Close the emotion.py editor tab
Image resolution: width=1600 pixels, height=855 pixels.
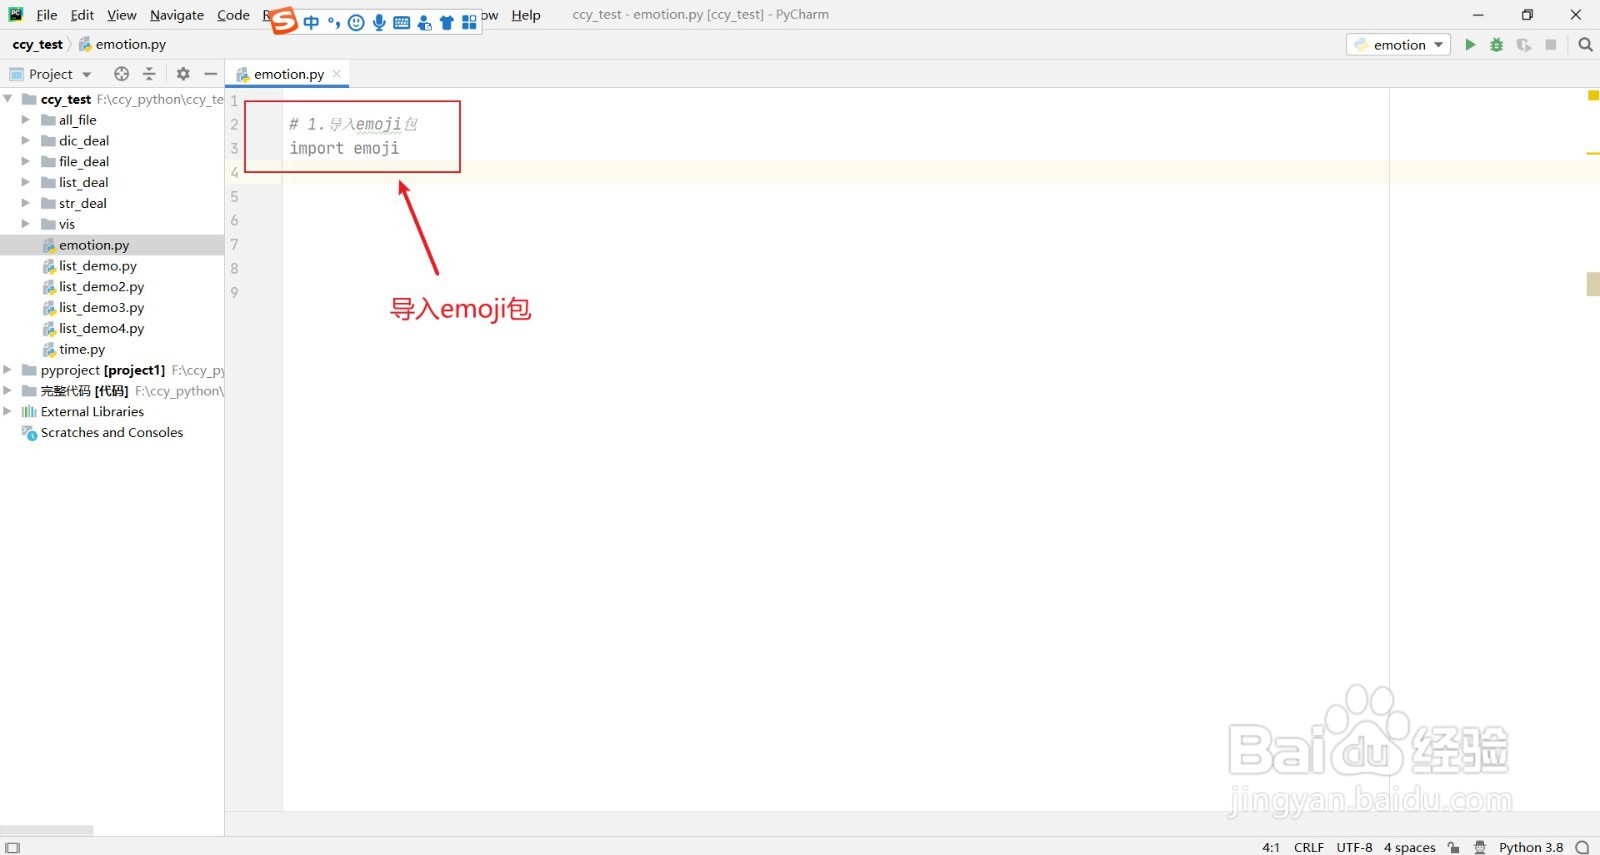337,74
